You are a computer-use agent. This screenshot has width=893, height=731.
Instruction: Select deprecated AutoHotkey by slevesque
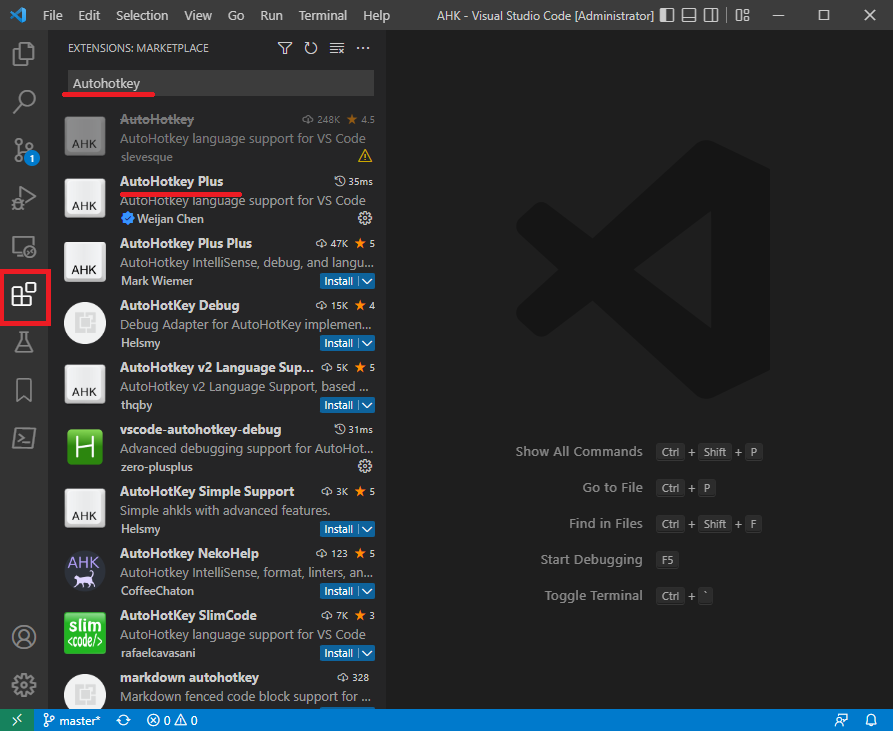click(x=217, y=137)
